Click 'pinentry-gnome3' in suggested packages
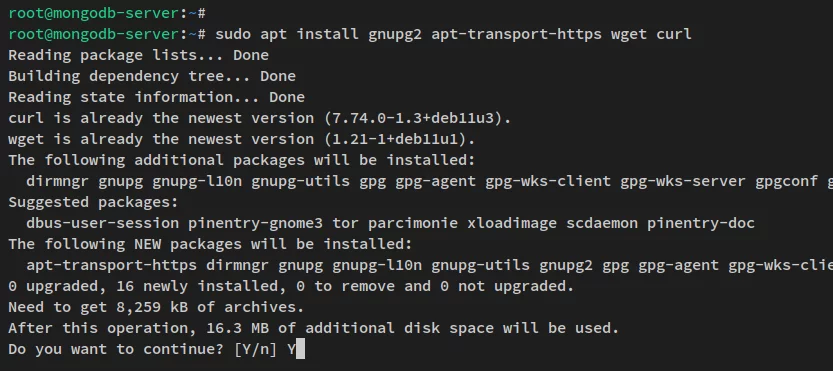The height and width of the screenshot is (371, 833). coord(255,223)
